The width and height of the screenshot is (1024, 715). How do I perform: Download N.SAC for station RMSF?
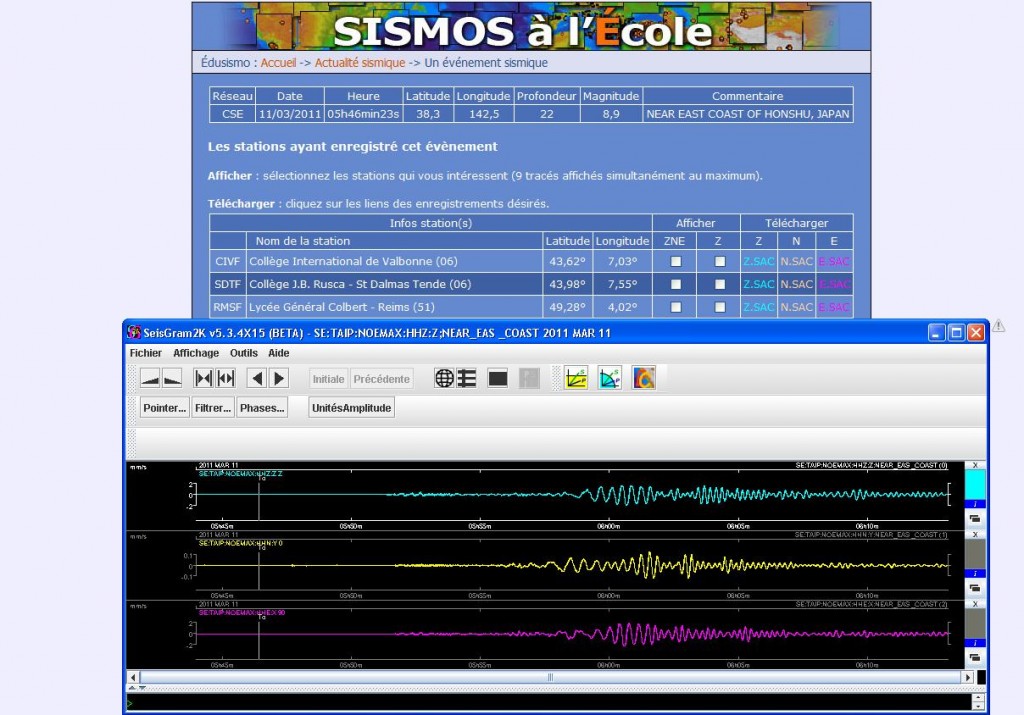[796, 307]
